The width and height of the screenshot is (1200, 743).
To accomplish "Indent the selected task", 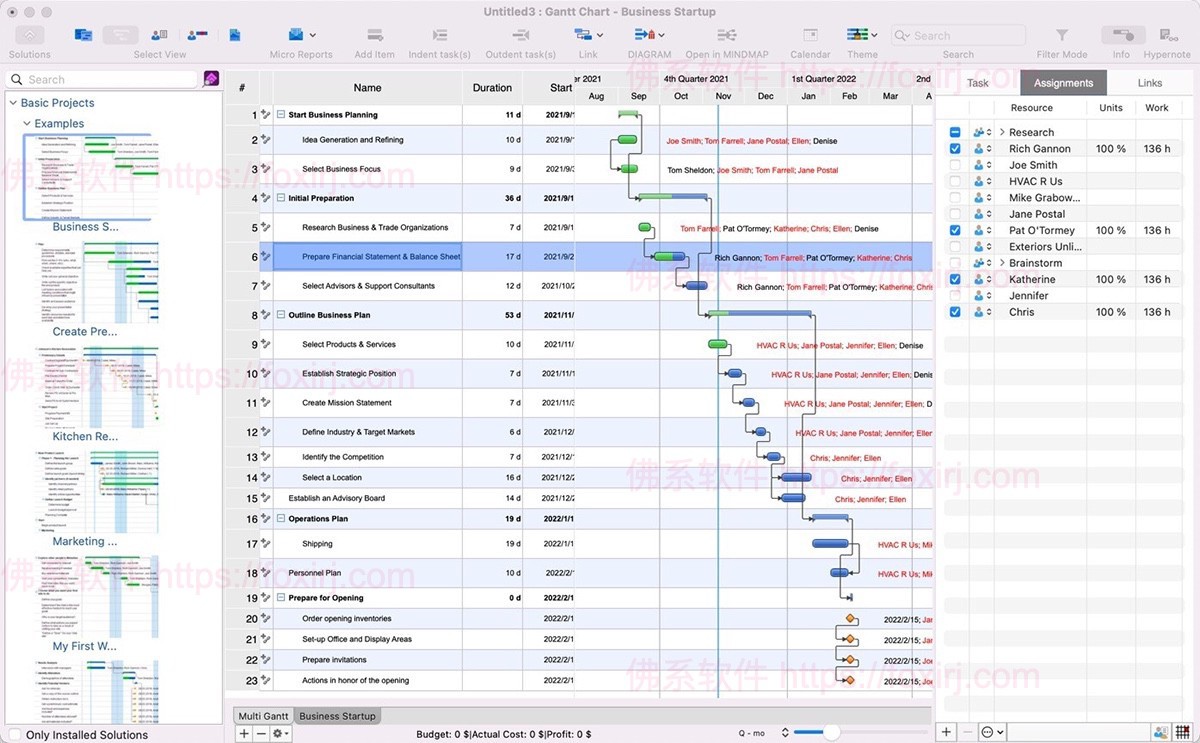I will pyautogui.click(x=439, y=33).
